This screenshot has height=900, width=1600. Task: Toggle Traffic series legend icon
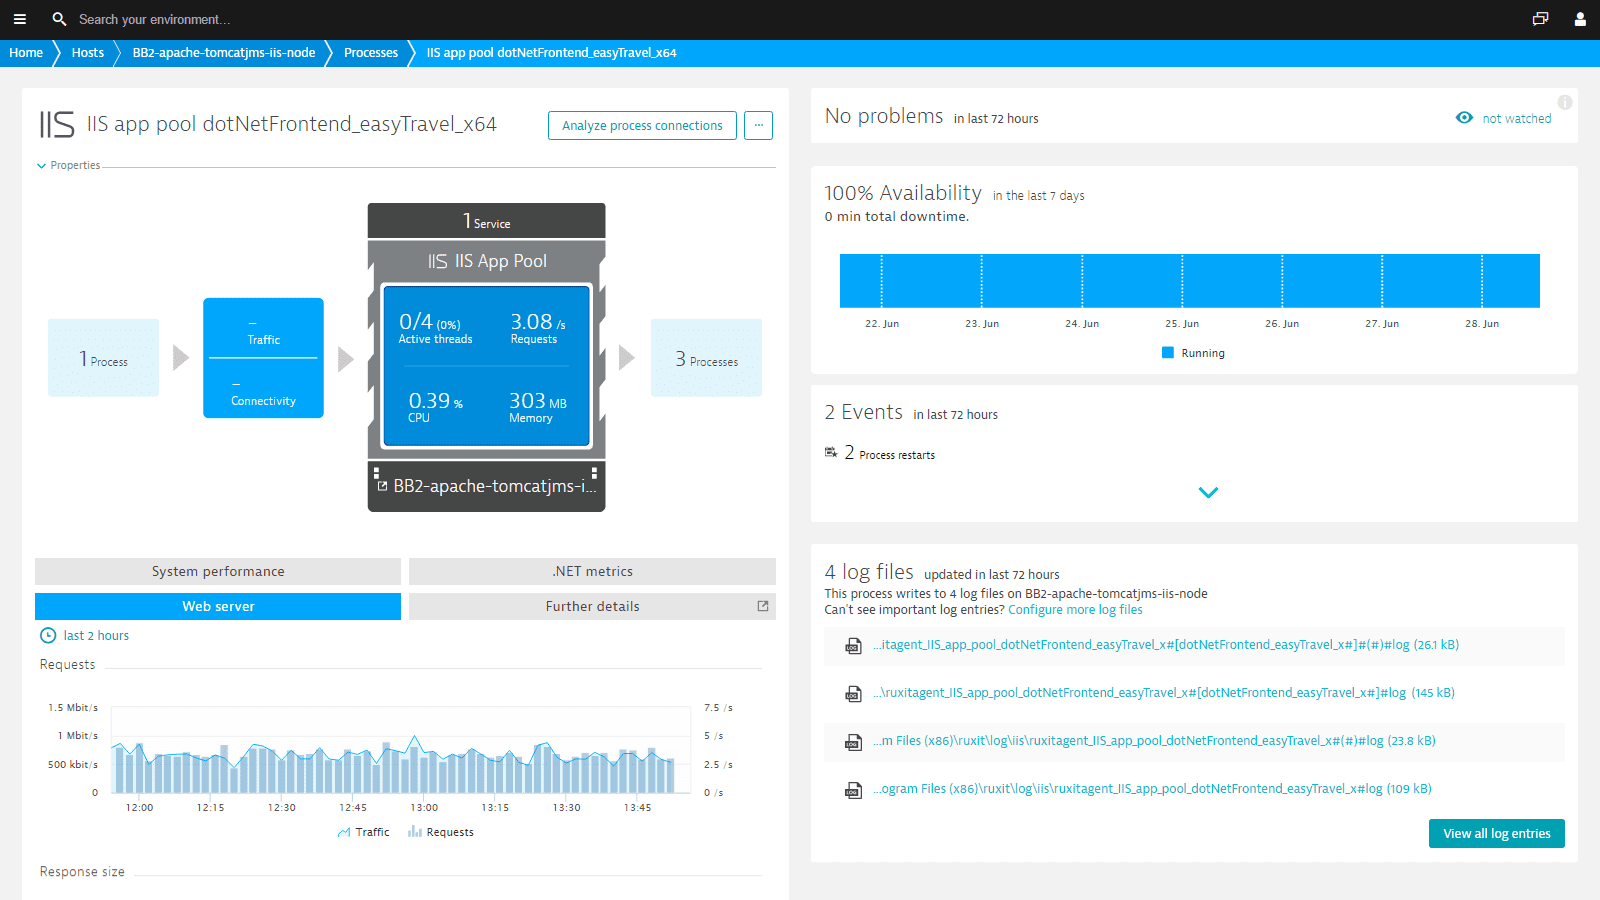pyautogui.click(x=344, y=832)
